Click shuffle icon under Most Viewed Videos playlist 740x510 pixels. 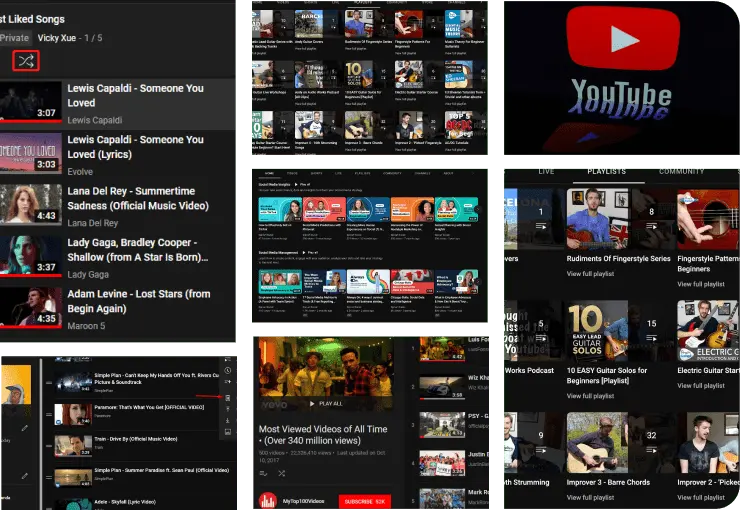click(x=281, y=473)
